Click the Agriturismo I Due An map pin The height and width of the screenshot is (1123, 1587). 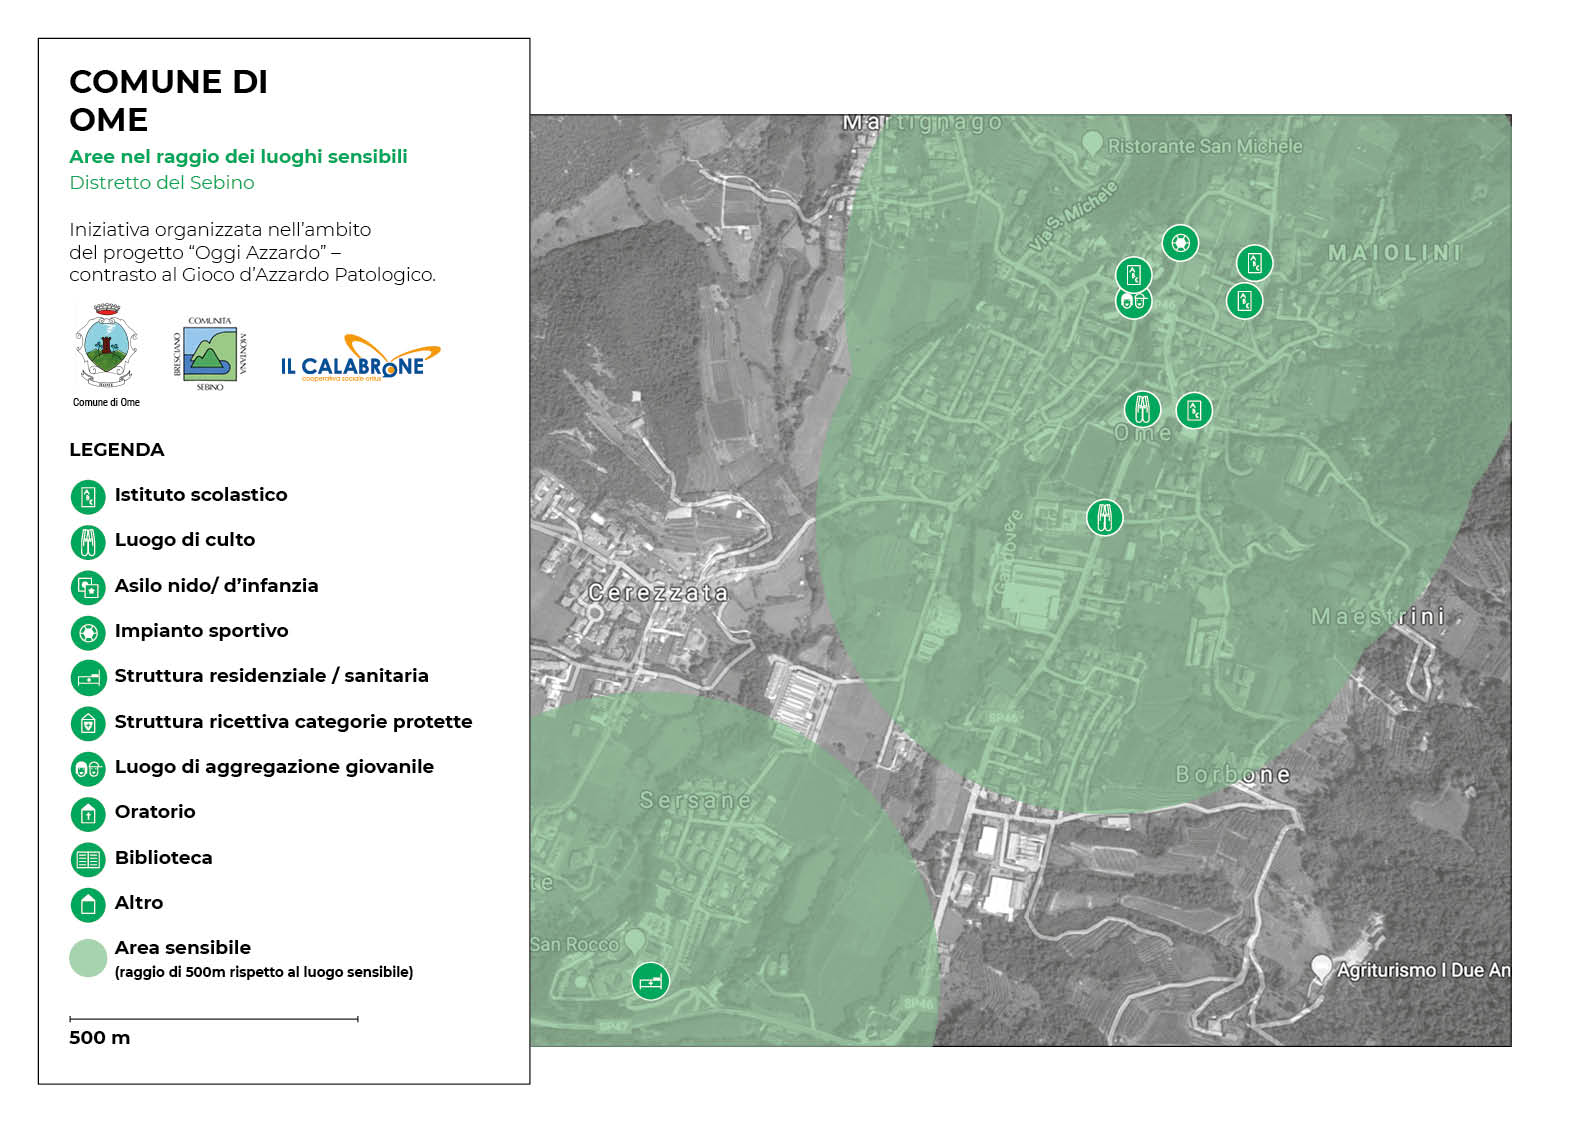[x=1321, y=968]
